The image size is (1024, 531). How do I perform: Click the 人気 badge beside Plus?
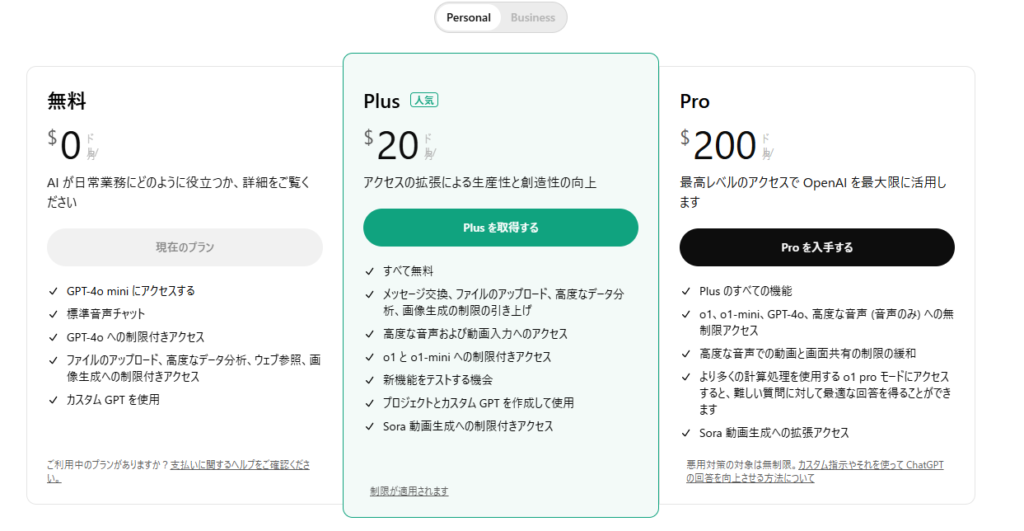tap(424, 100)
